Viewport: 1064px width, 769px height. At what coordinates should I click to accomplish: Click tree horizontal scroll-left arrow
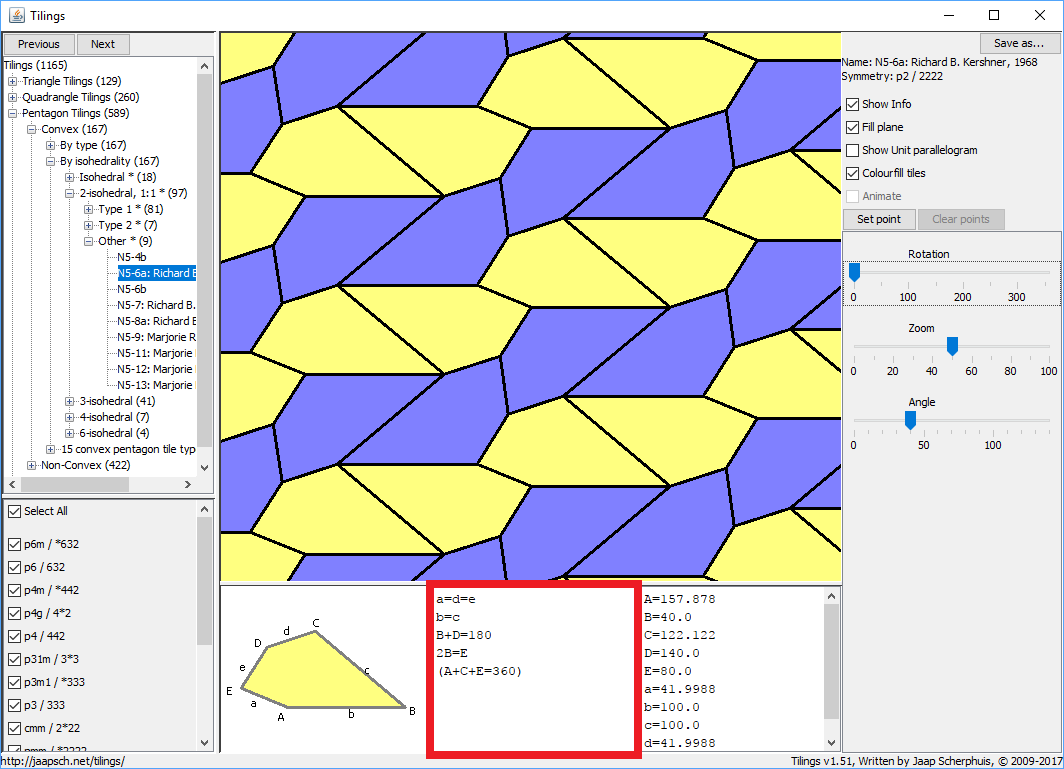click(12, 485)
